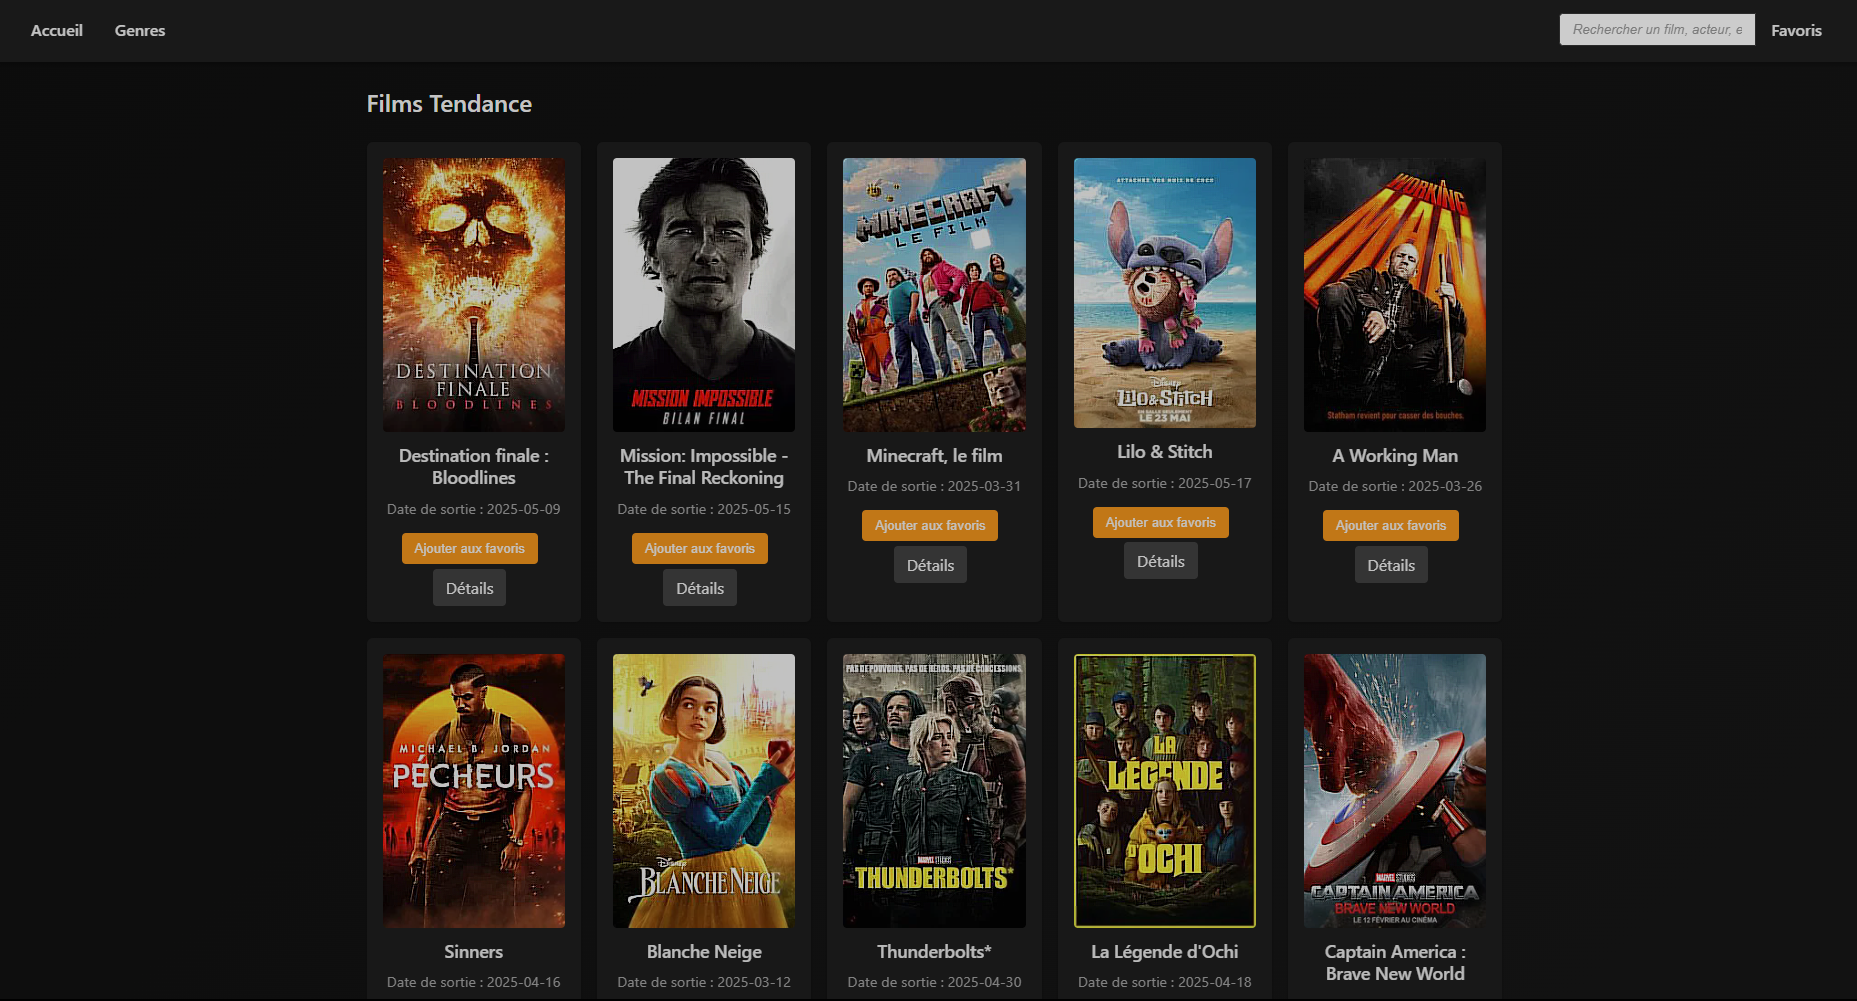1857x1001 pixels.
Task: Add Minecraft, le film to favorites
Action: click(930, 525)
